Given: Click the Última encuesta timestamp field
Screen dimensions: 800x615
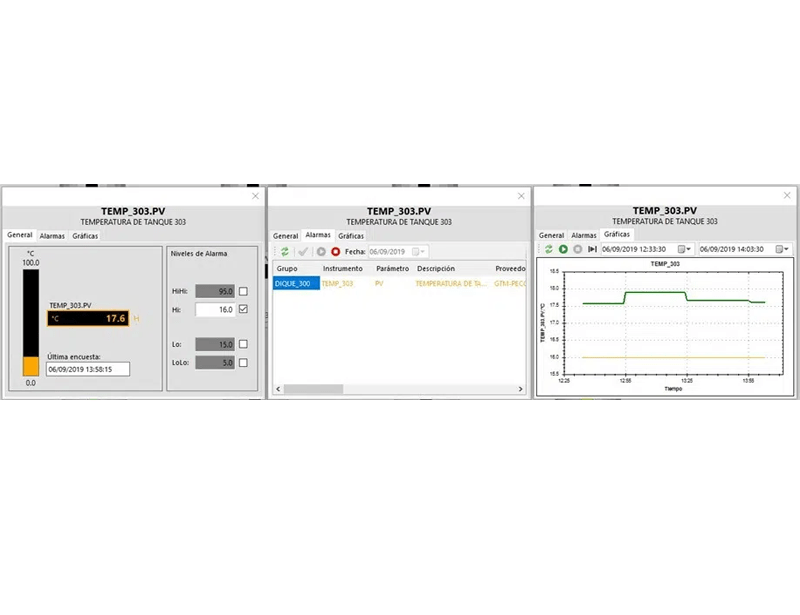Looking at the screenshot, I should point(88,369).
